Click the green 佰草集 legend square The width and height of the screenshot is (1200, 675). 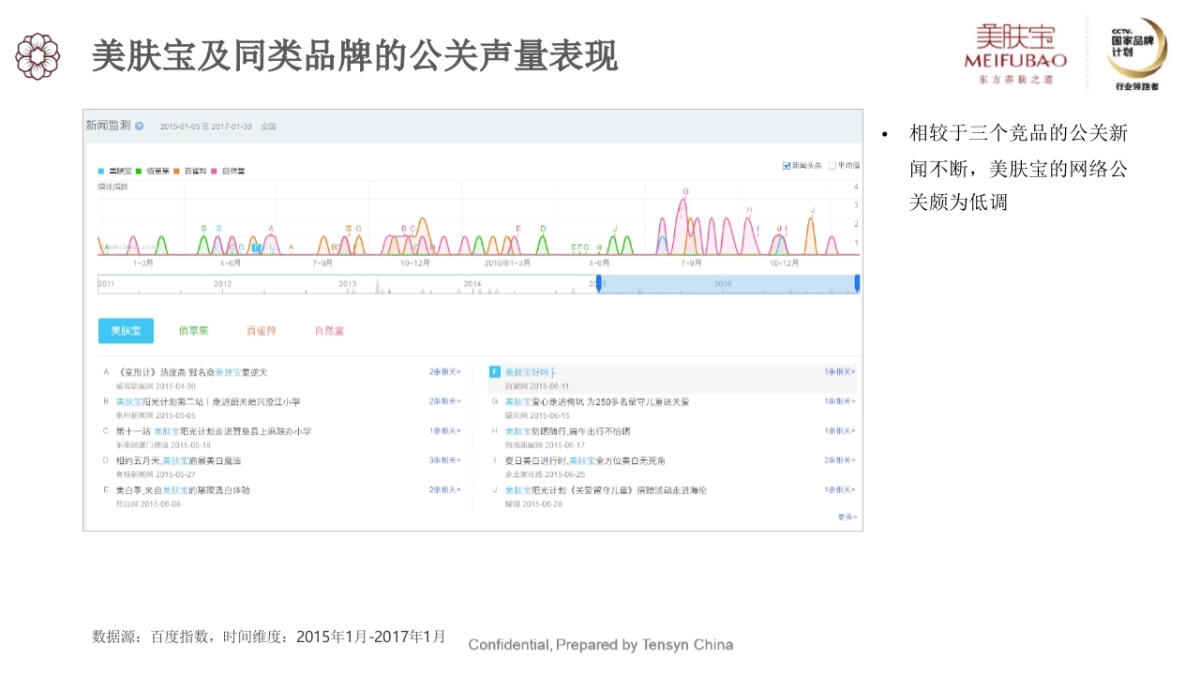pyautogui.click(x=138, y=171)
